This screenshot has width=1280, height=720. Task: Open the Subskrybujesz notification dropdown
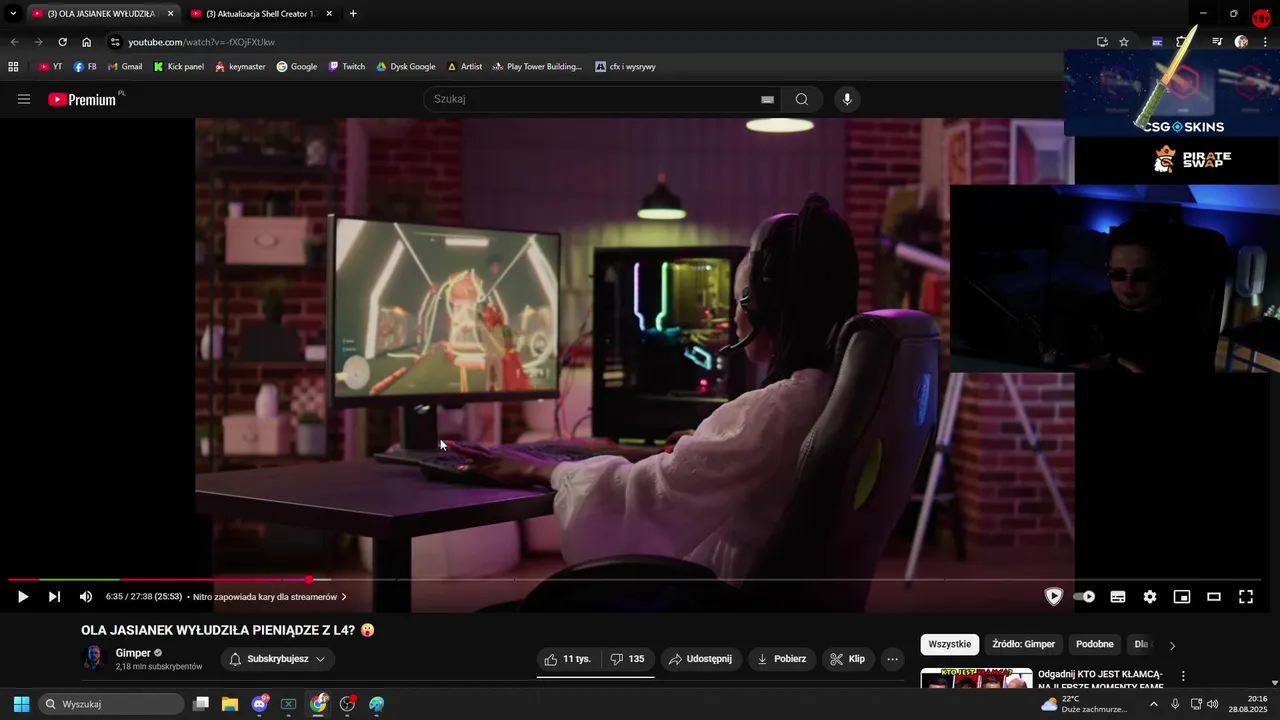click(277, 659)
